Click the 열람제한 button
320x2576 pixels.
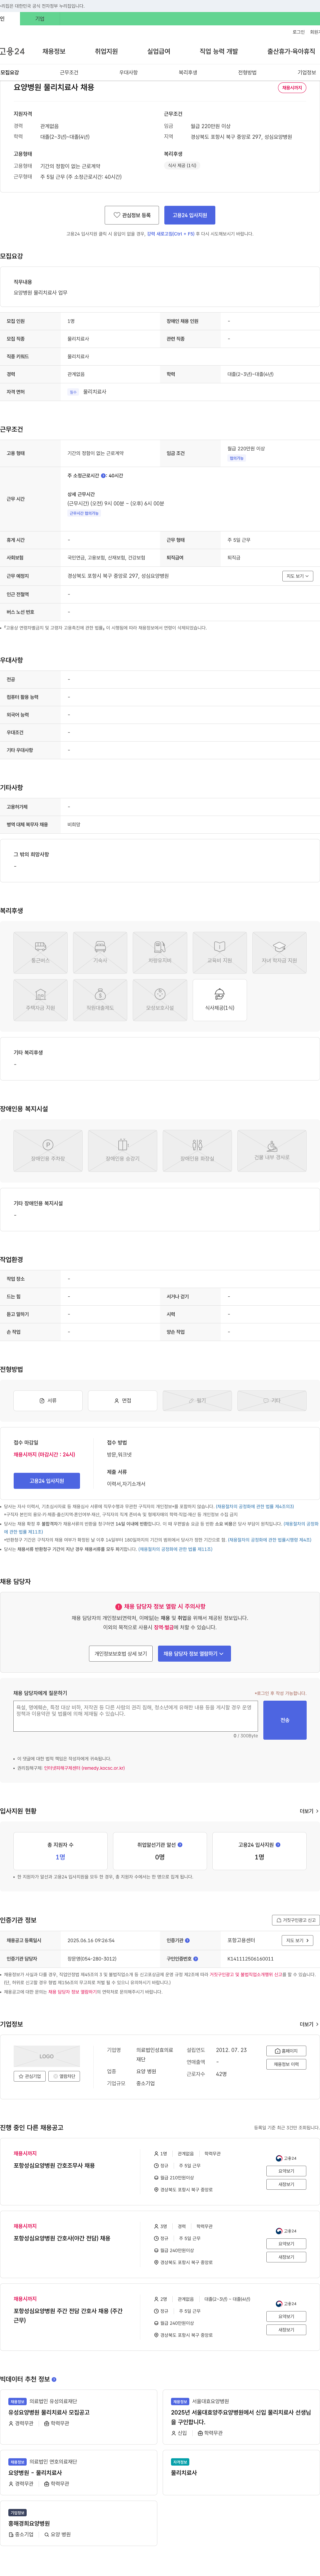(64, 2076)
